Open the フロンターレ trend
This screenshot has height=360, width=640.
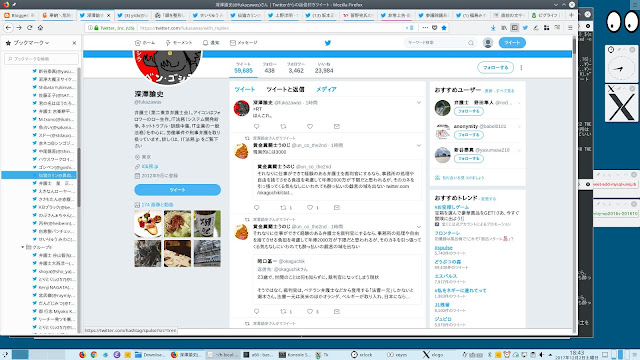(x=447, y=233)
